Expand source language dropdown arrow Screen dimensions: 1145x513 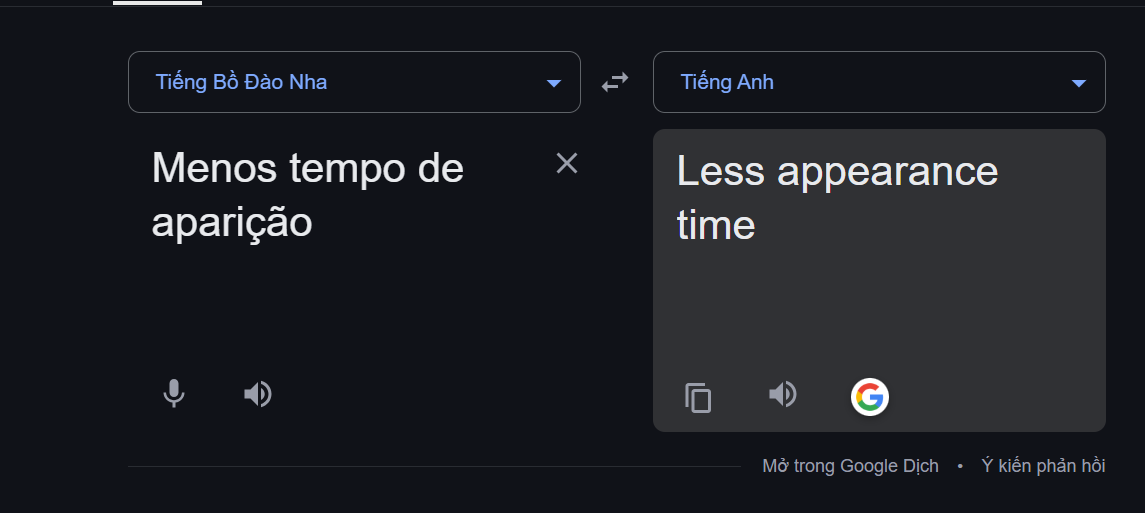(554, 83)
